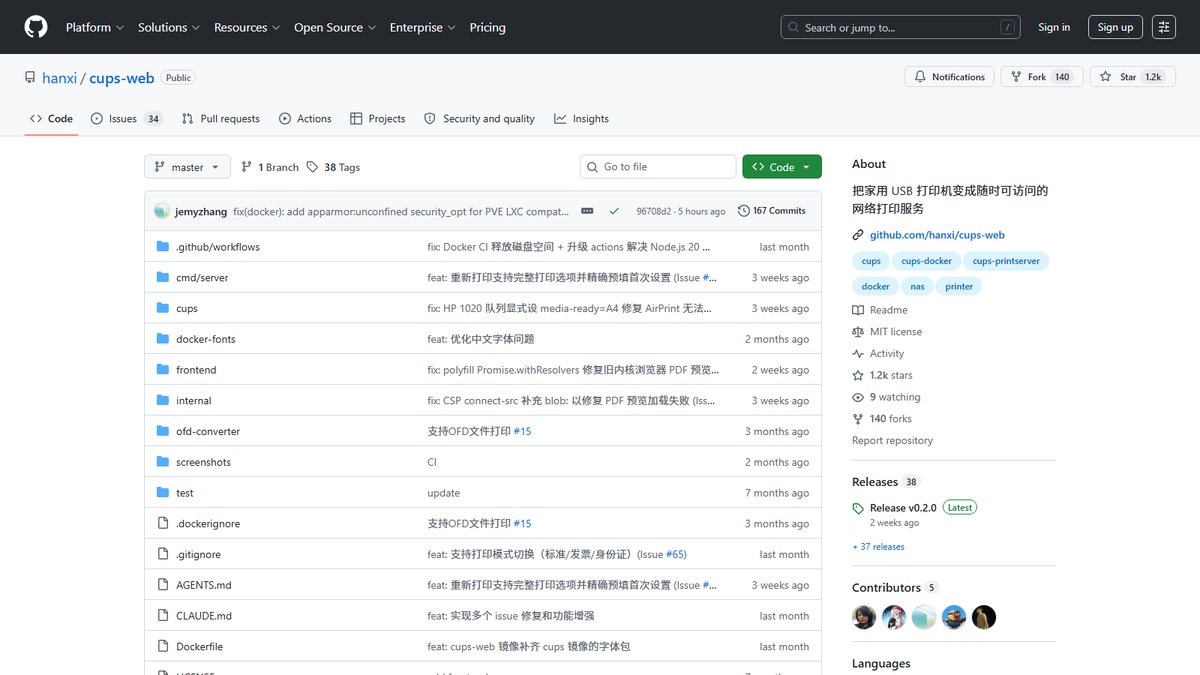Click the link icon beside github.com/hanxi/cups-web
Screen dimensions: 1200x675
[858, 235]
